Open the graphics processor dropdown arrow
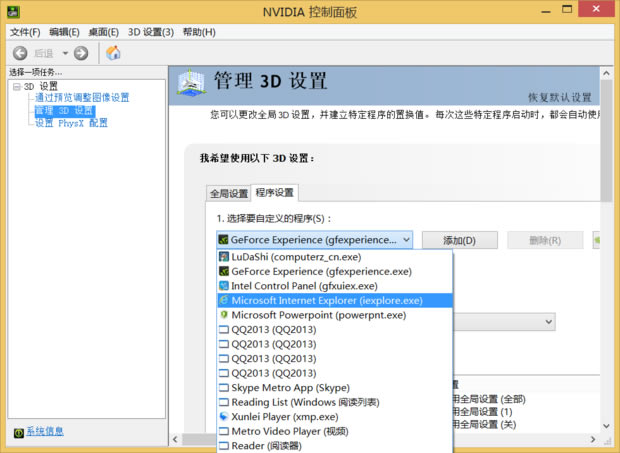 (x=548, y=322)
